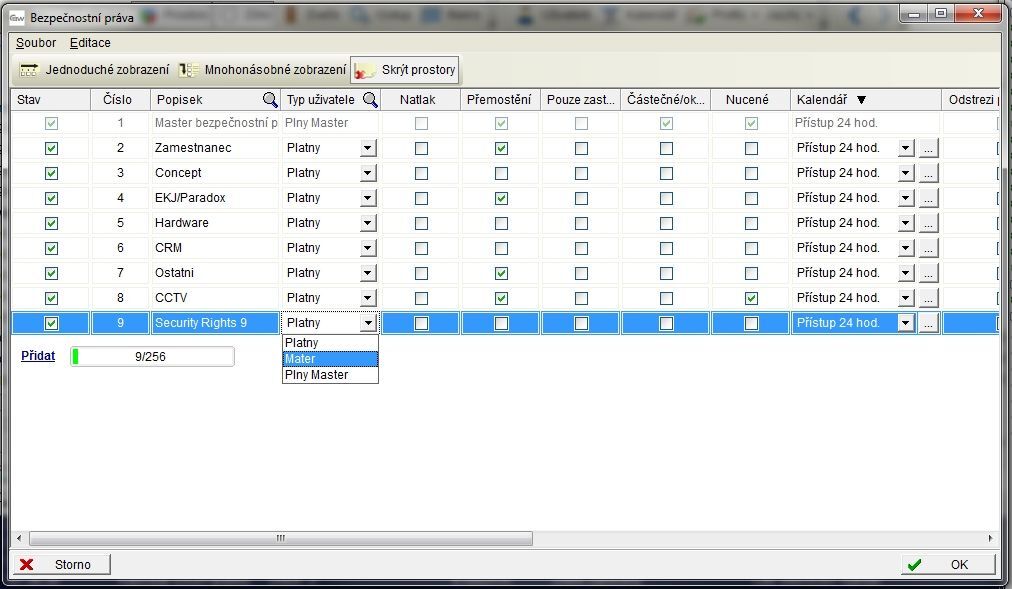Open Kalendář dropdown for CRM row
1012x589 pixels.
click(x=906, y=248)
